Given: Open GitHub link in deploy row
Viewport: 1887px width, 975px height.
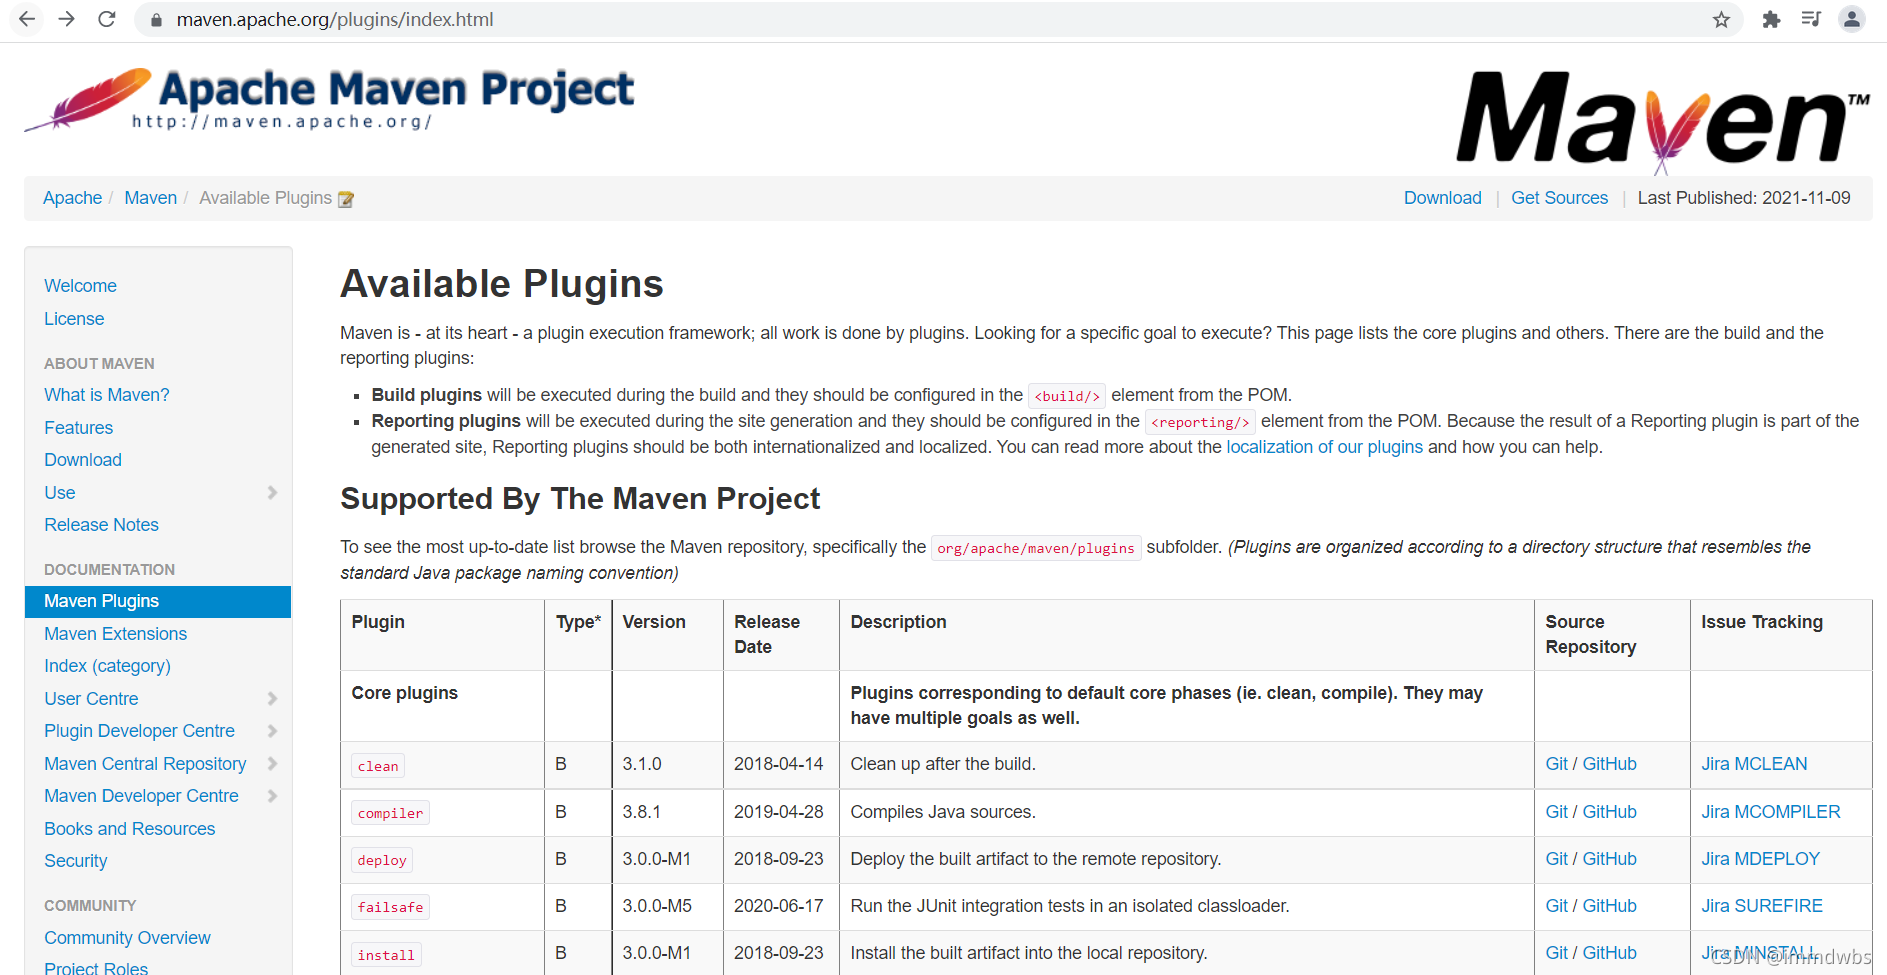Looking at the screenshot, I should (x=1609, y=859).
